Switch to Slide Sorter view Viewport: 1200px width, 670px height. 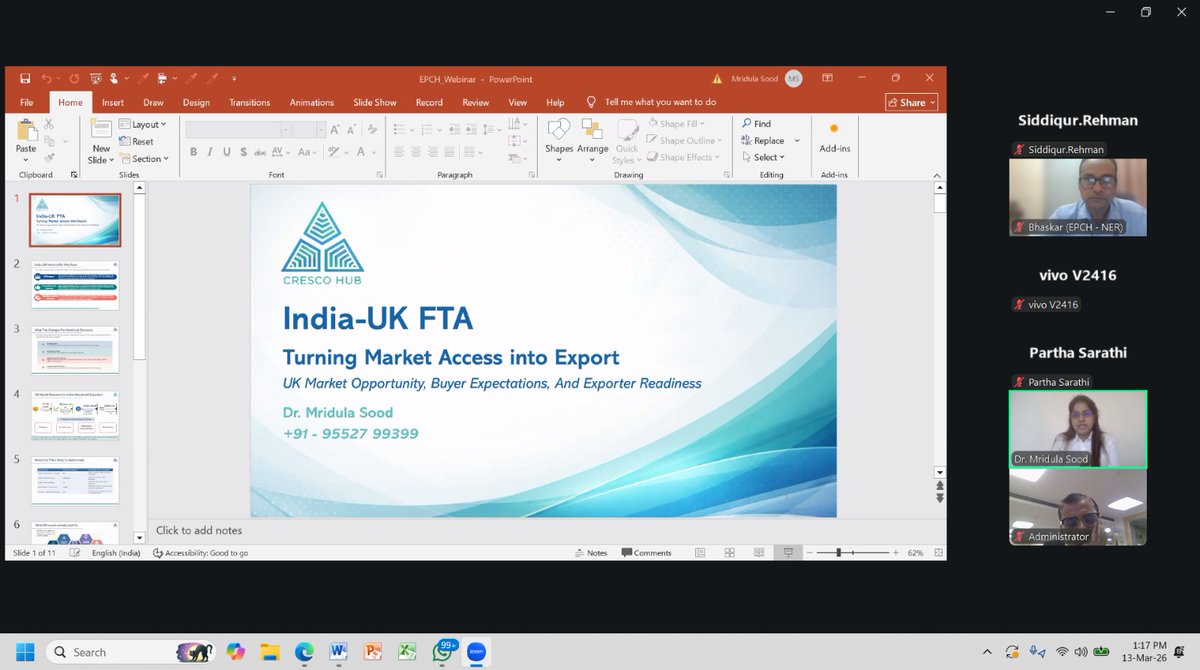point(729,552)
